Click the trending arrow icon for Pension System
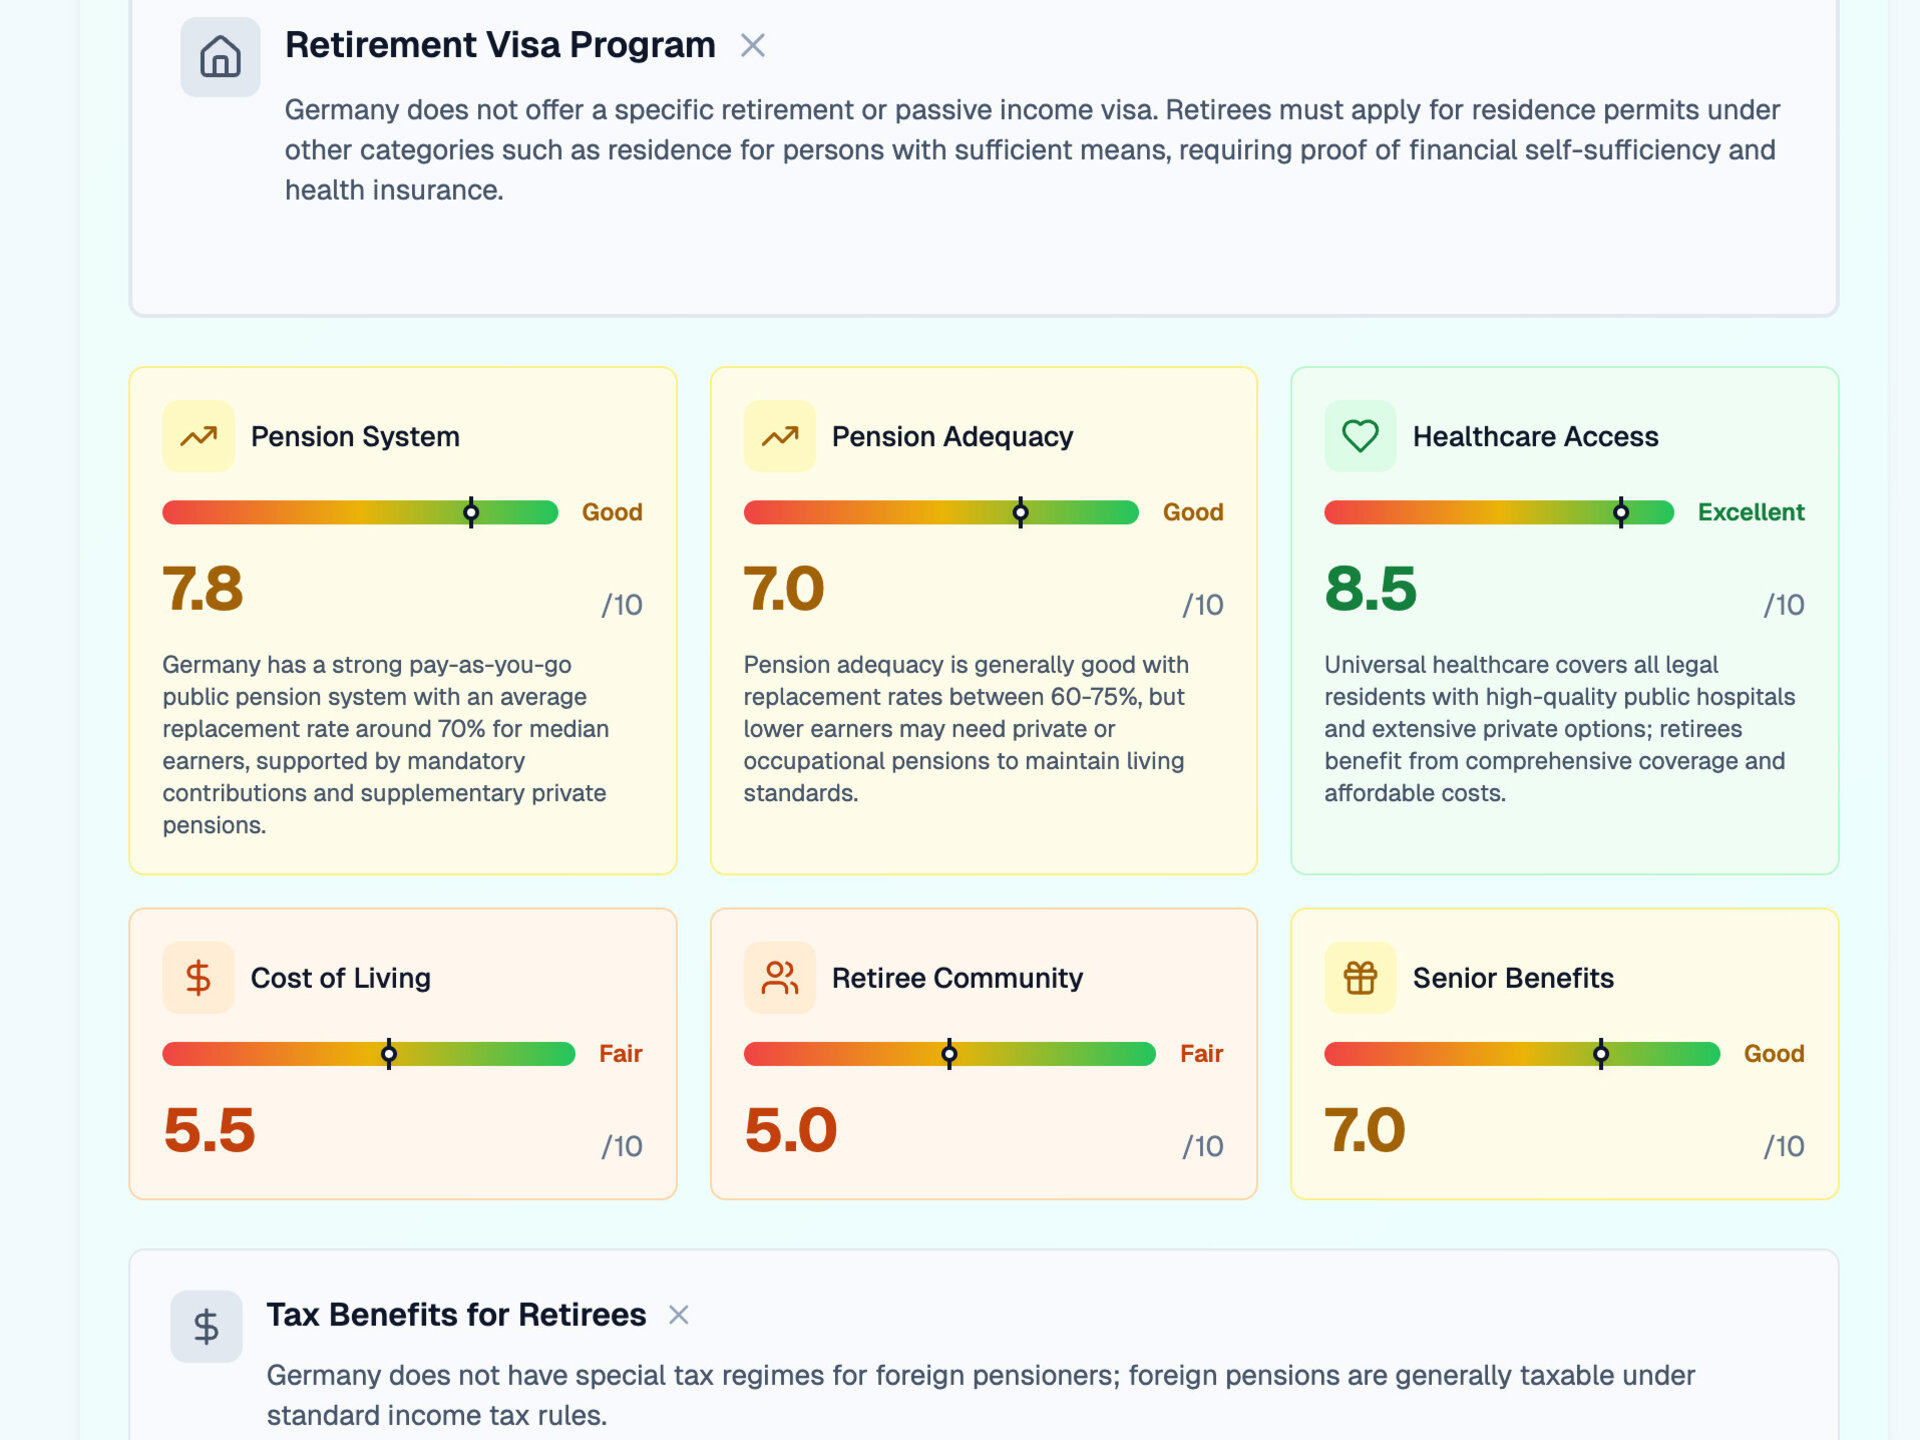 pyautogui.click(x=198, y=436)
